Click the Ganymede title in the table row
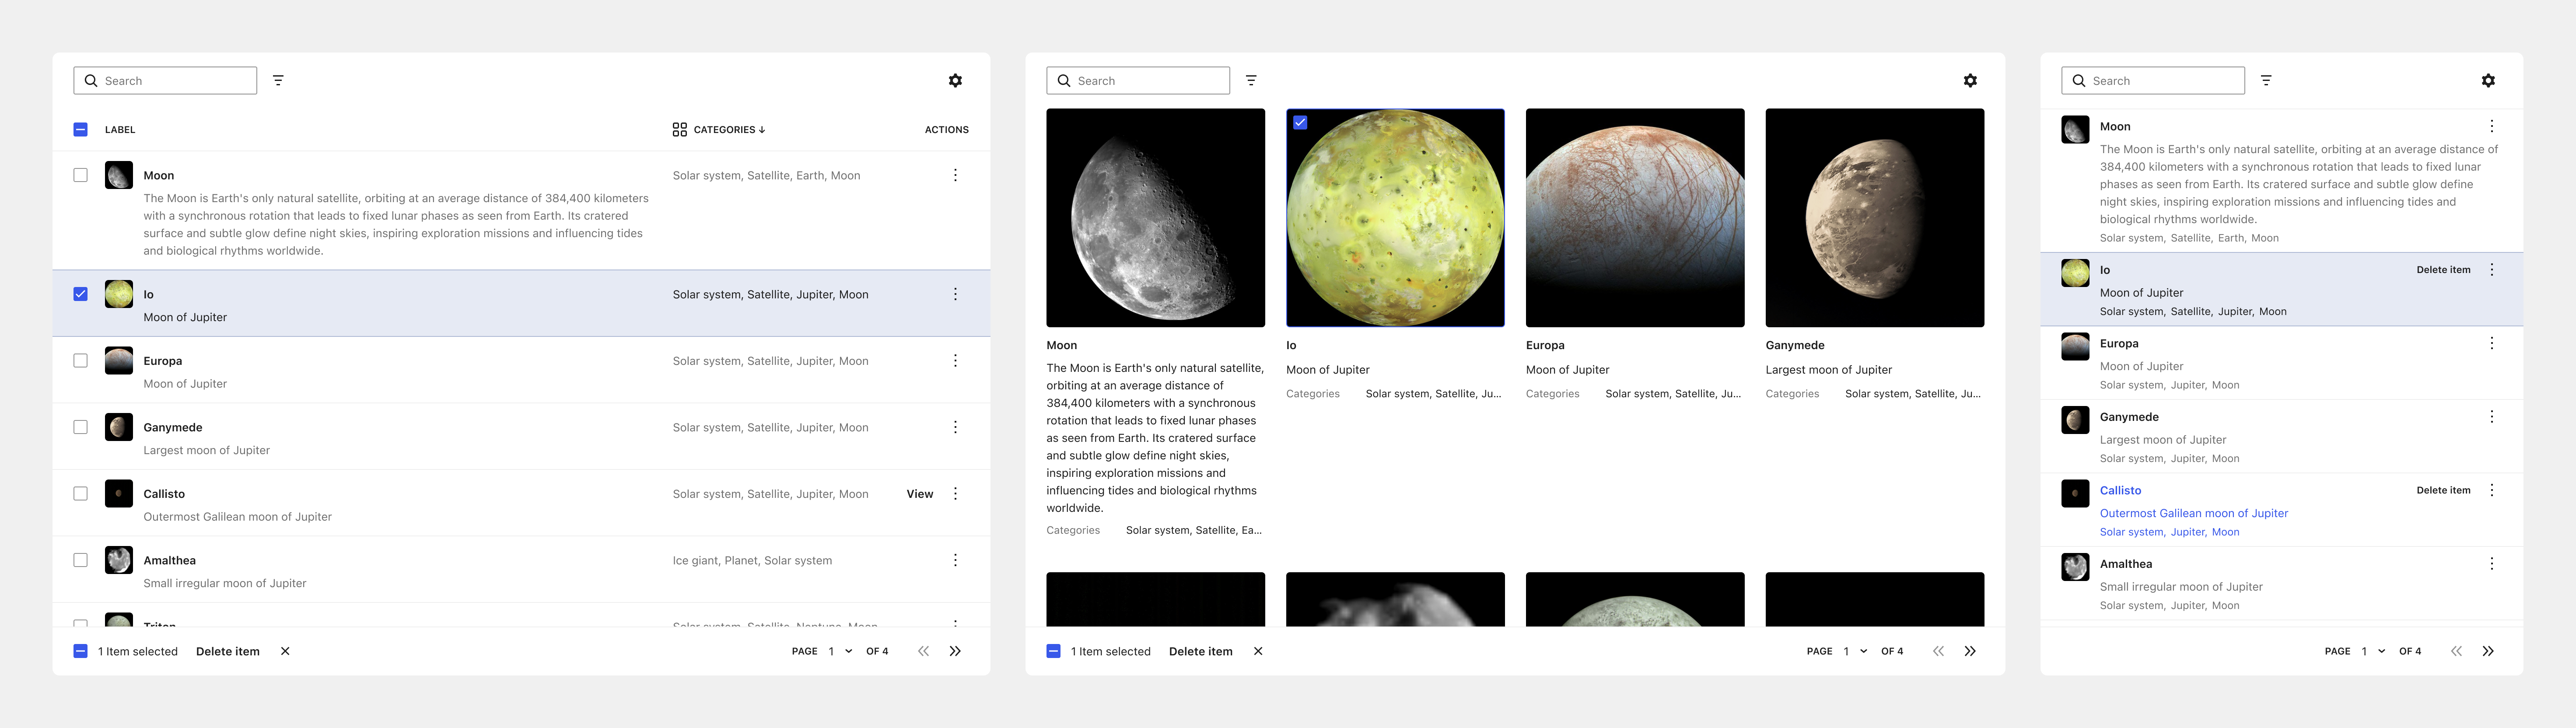The height and width of the screenshot is (728, 2576). pos(173,427)
